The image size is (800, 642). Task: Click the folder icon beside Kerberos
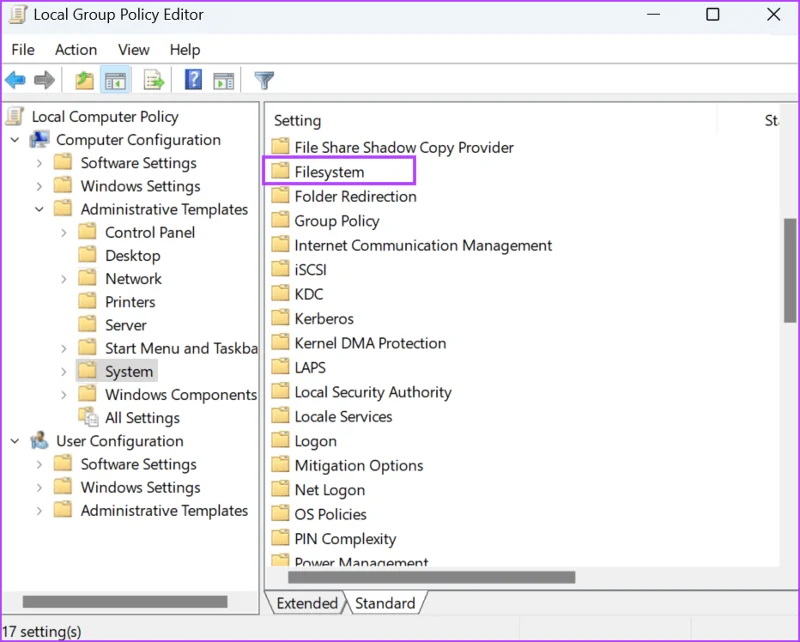[280, 318]
